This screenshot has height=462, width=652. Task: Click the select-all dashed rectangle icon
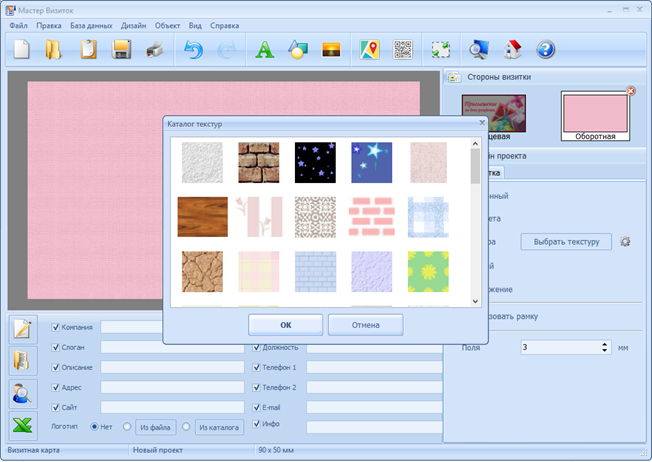coord(441,49)
